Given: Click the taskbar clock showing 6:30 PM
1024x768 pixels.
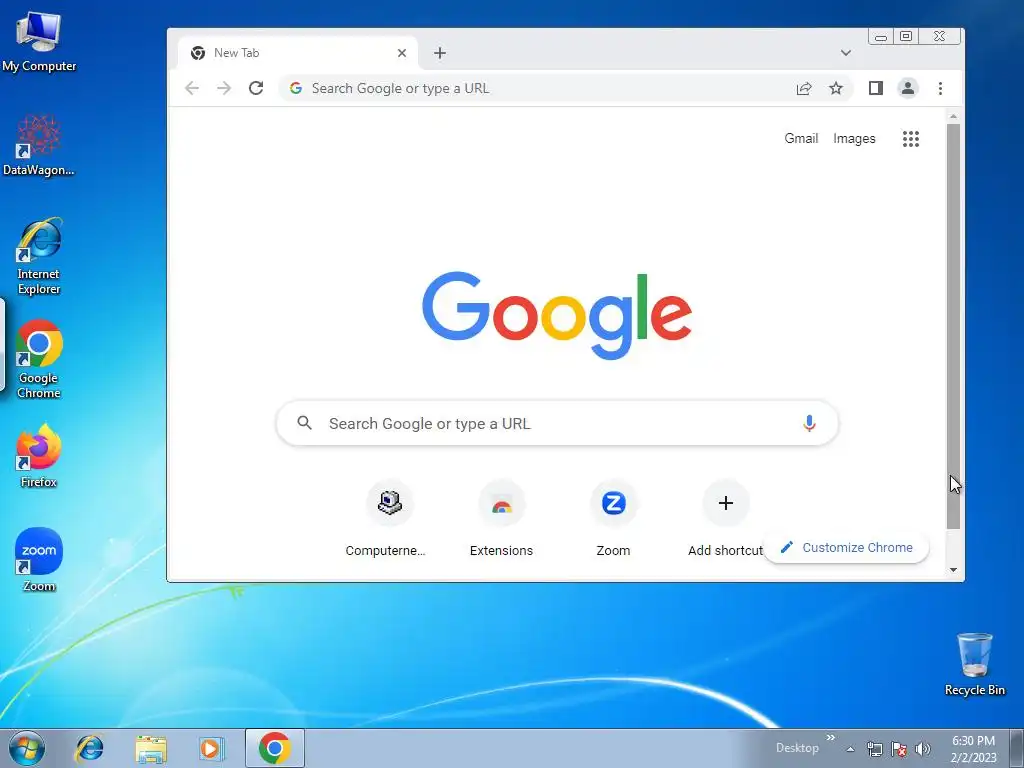Looking at the screenshot, I should tap(973, 749).
